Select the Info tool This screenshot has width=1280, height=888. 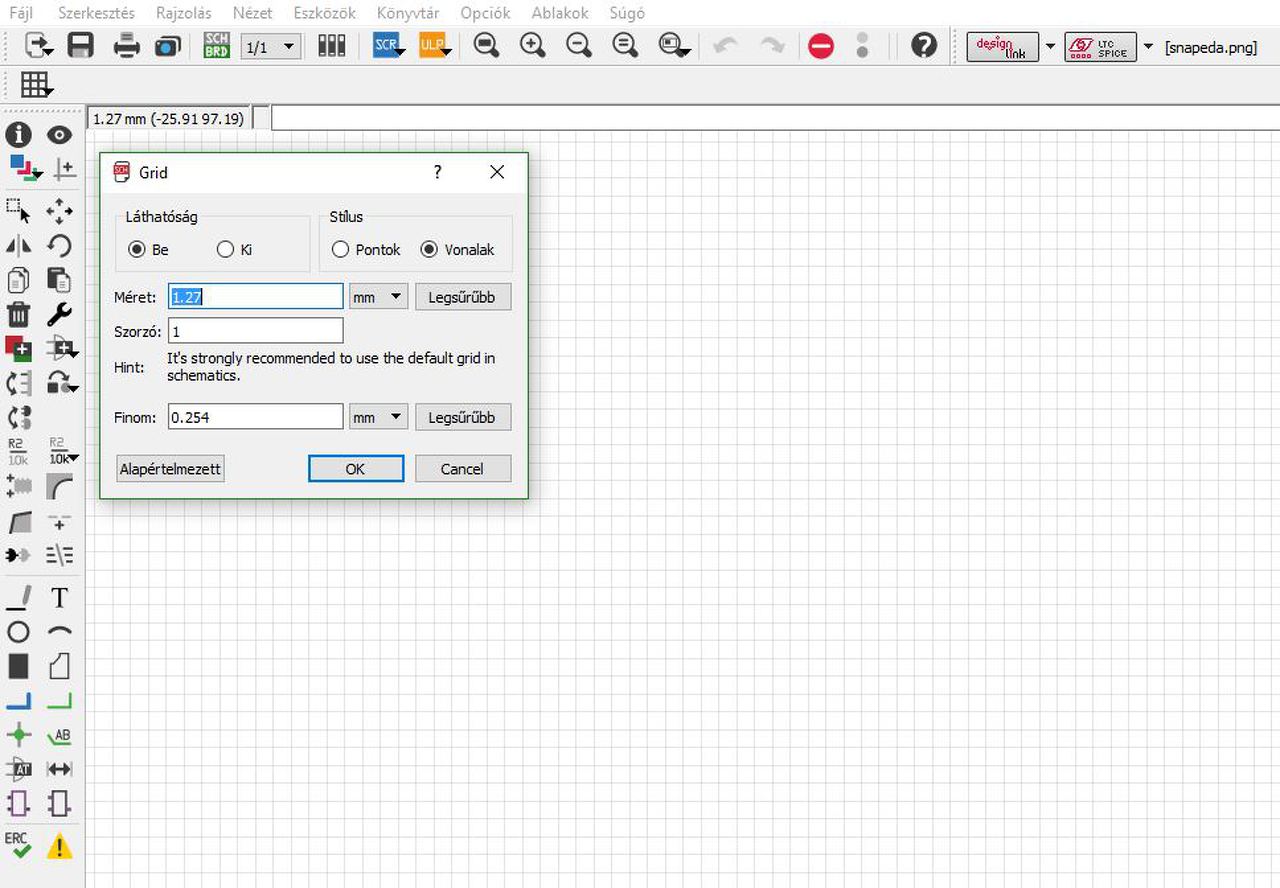19,135
